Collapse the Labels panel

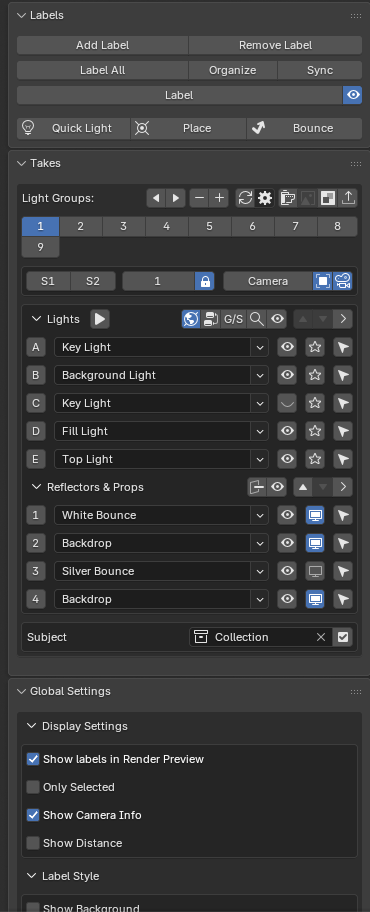pos(22,16)
